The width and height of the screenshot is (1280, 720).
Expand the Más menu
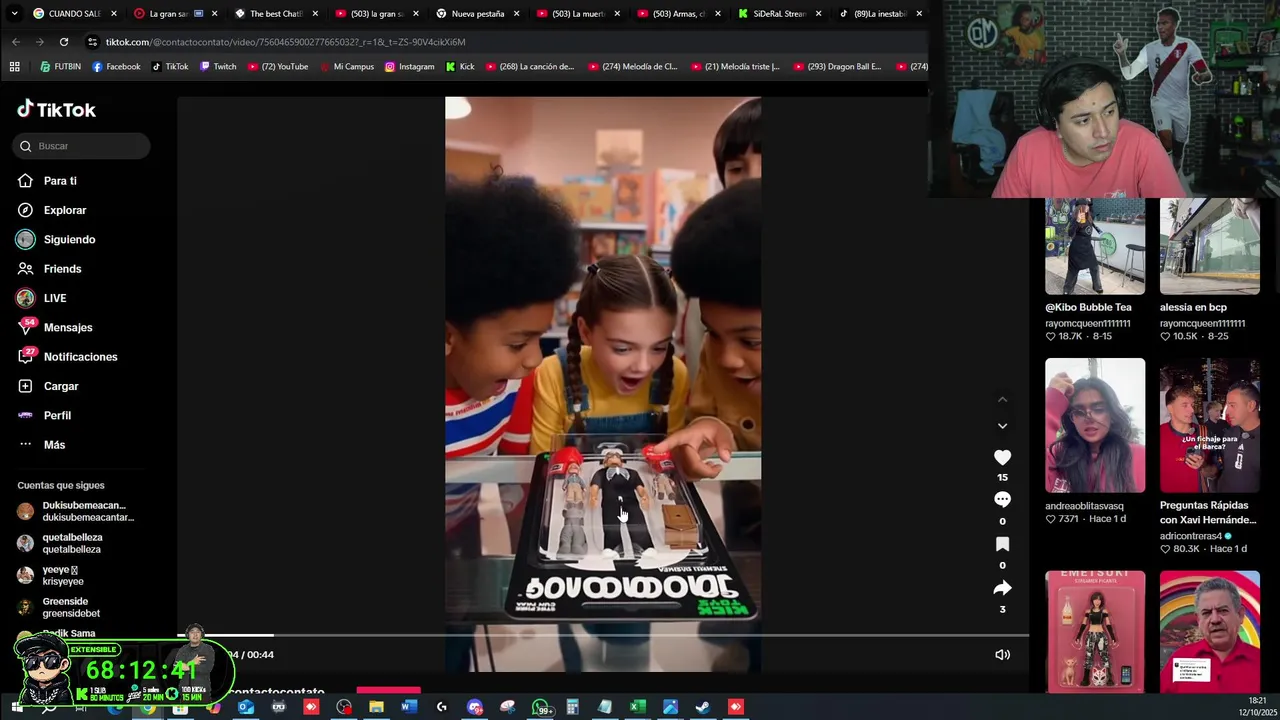point(54,445)
